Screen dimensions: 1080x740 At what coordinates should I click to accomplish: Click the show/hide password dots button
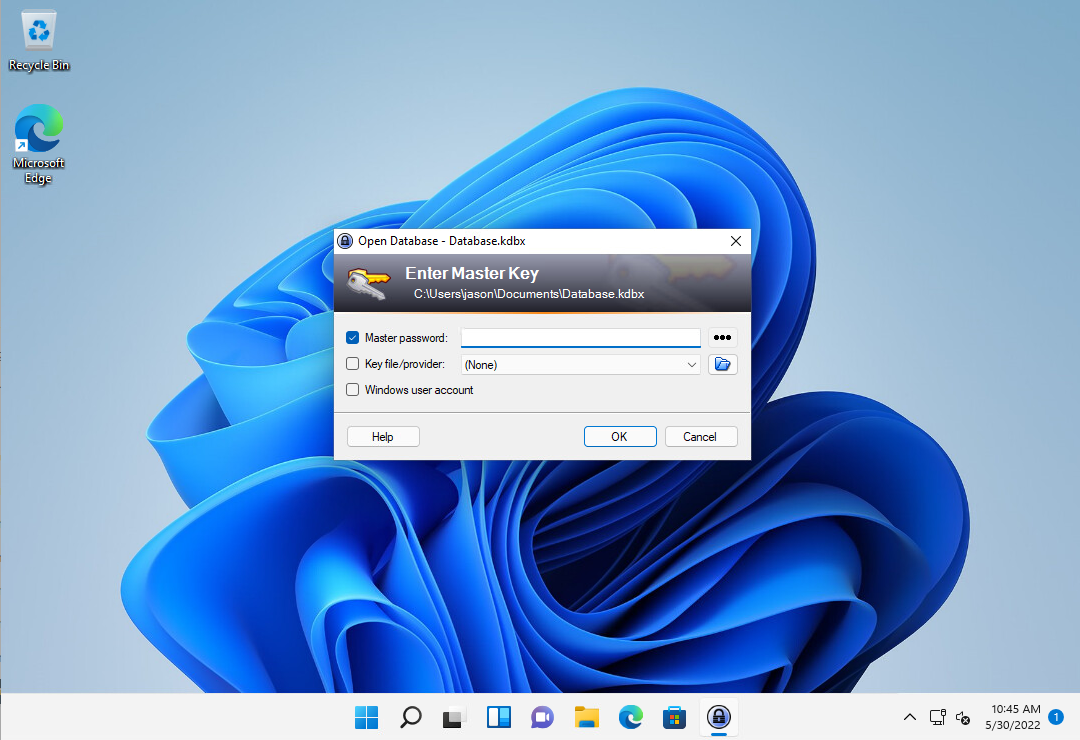click(x=722, y=338)
